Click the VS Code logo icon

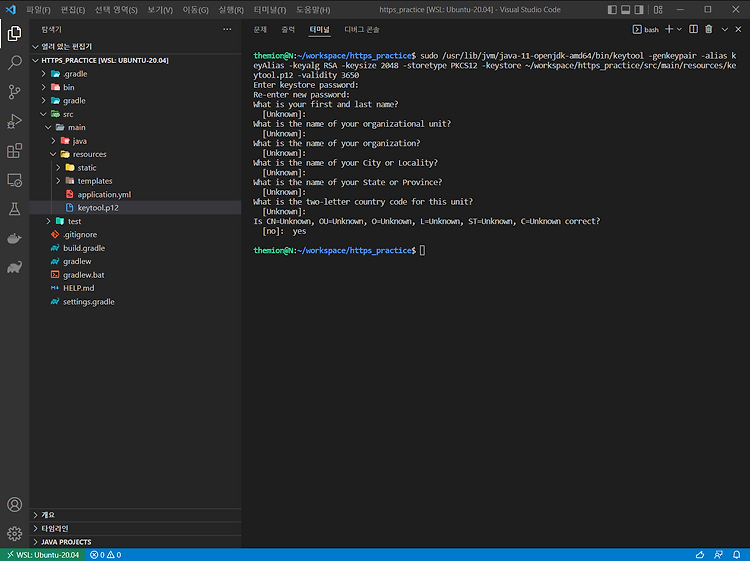[x=11, y=10]
